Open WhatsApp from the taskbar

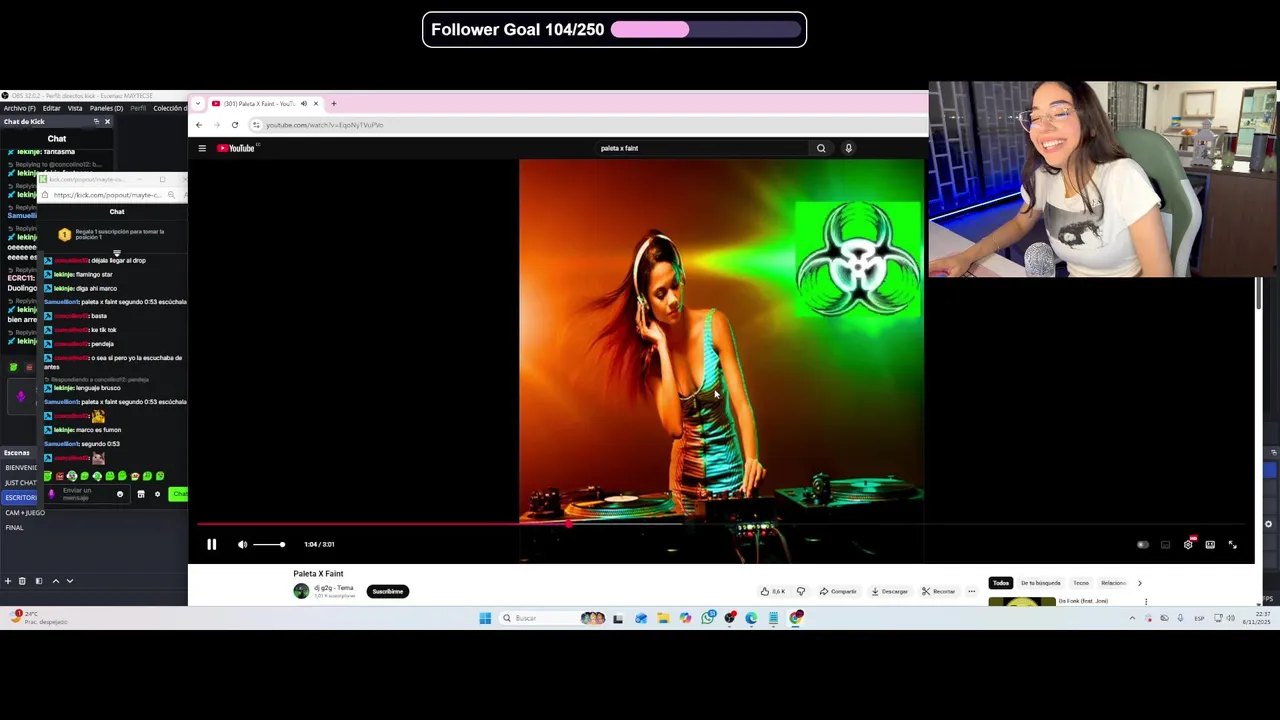coord(708,618)
